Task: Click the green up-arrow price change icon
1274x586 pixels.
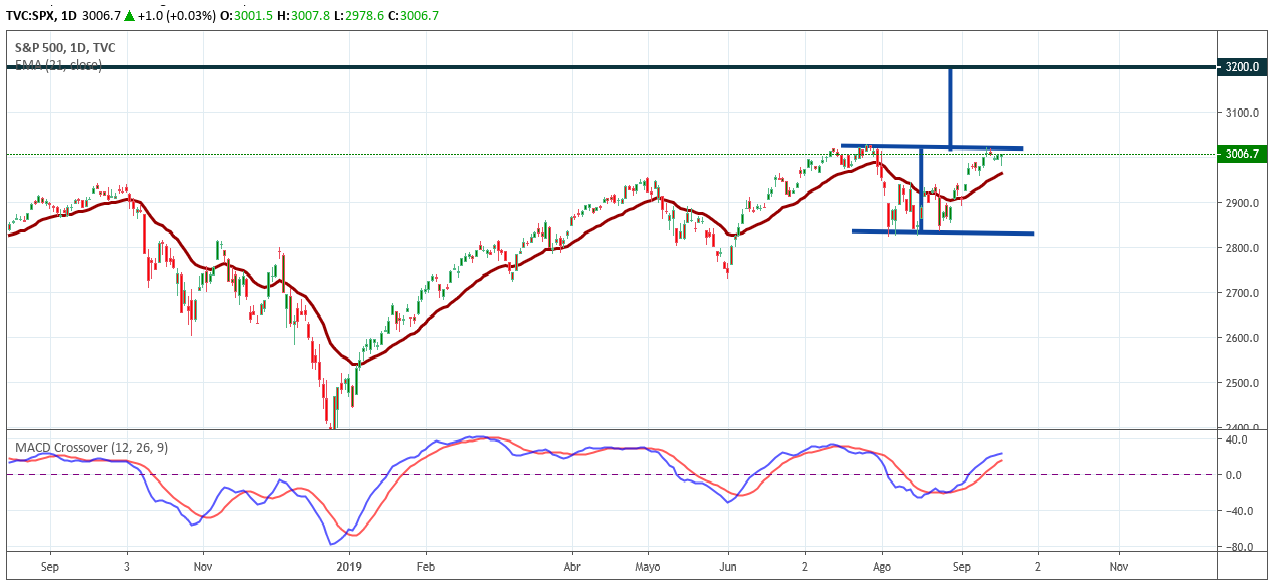Action: coord(130,16)
